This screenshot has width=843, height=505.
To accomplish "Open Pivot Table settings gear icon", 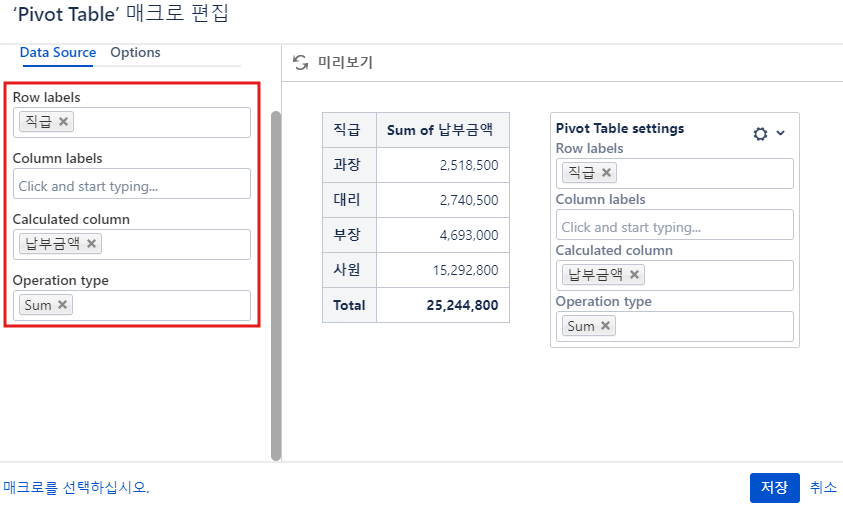I will click(x=760, y=133).
